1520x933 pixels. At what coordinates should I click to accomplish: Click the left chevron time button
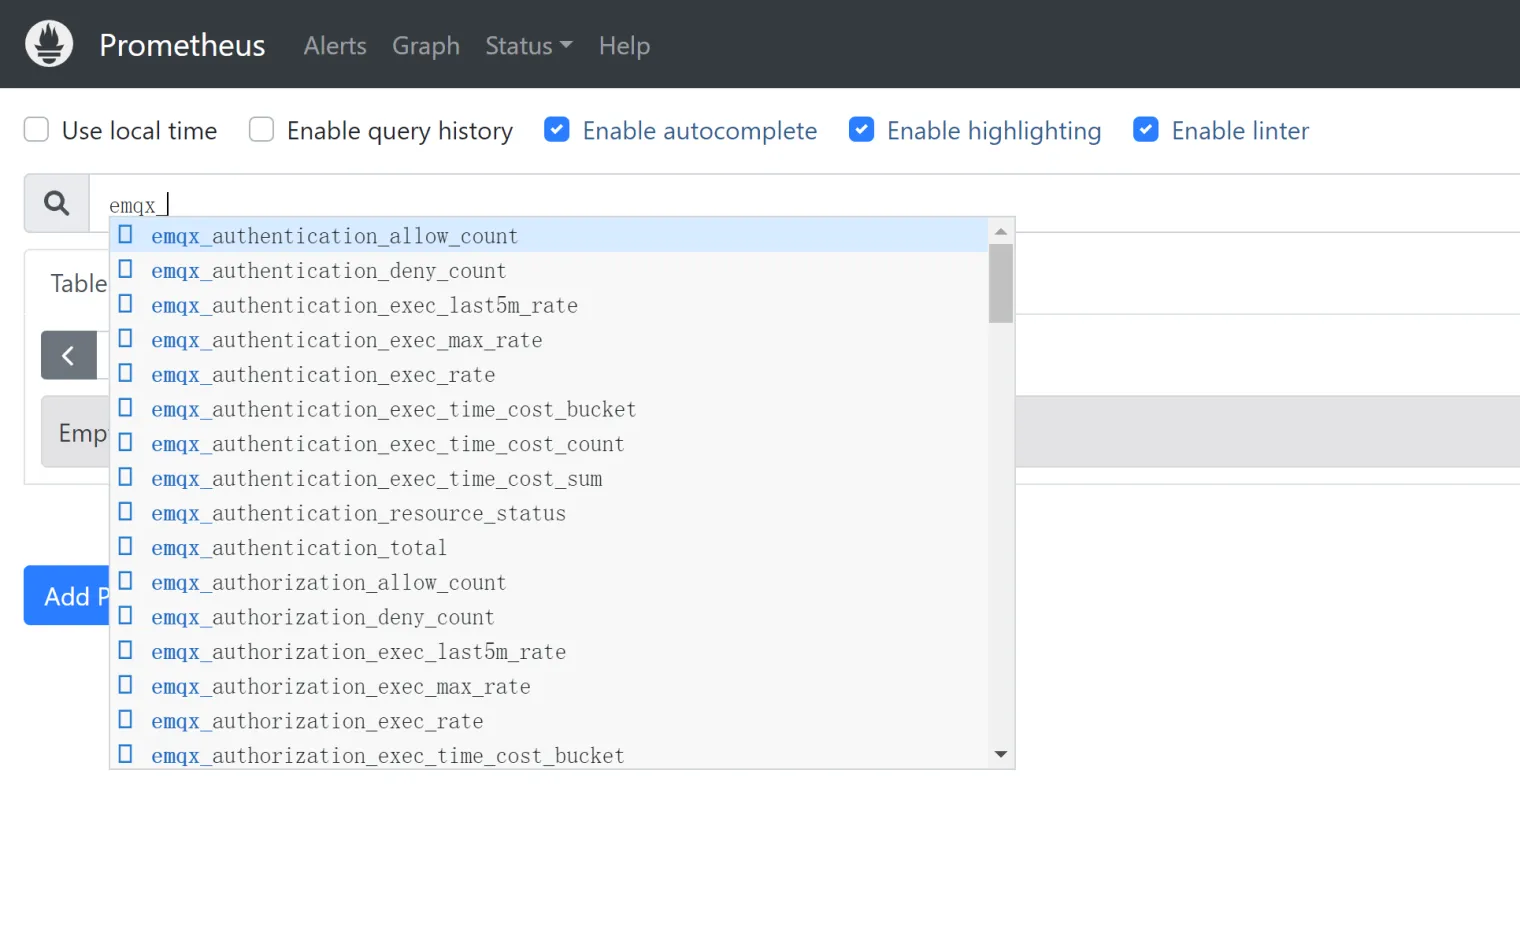[68, 356]
